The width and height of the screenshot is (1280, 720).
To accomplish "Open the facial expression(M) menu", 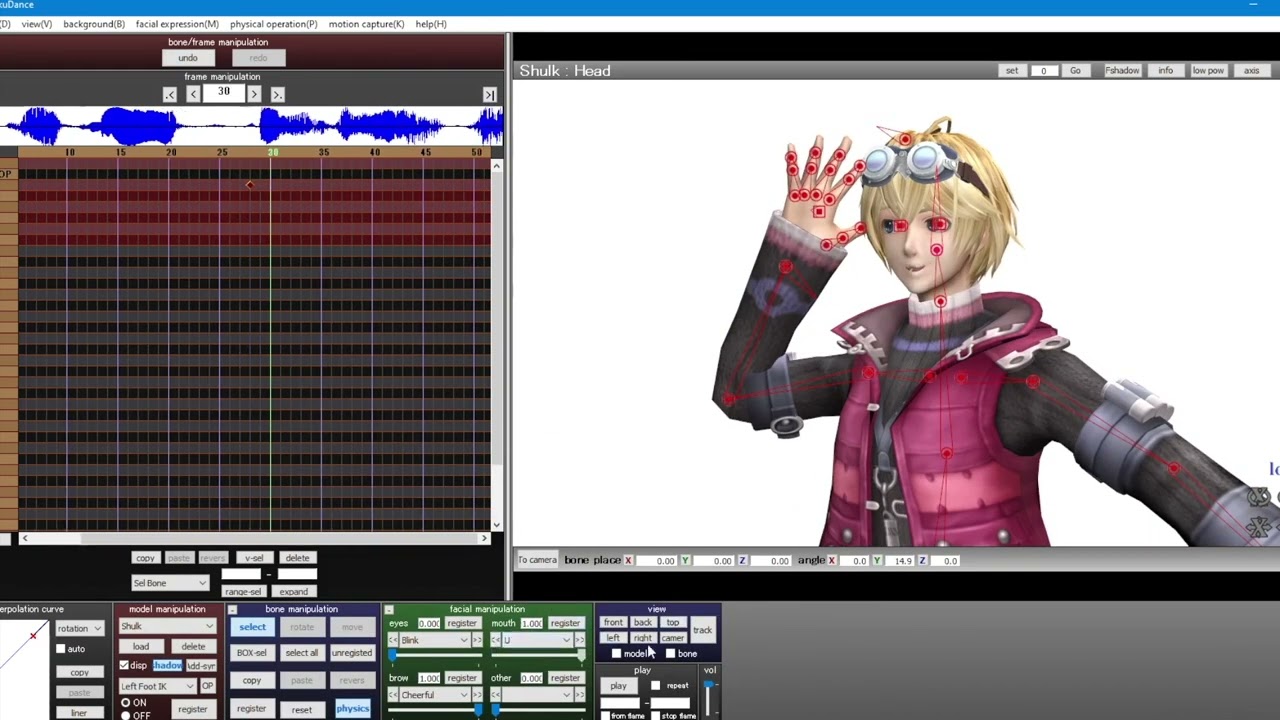I will [177, 24].
